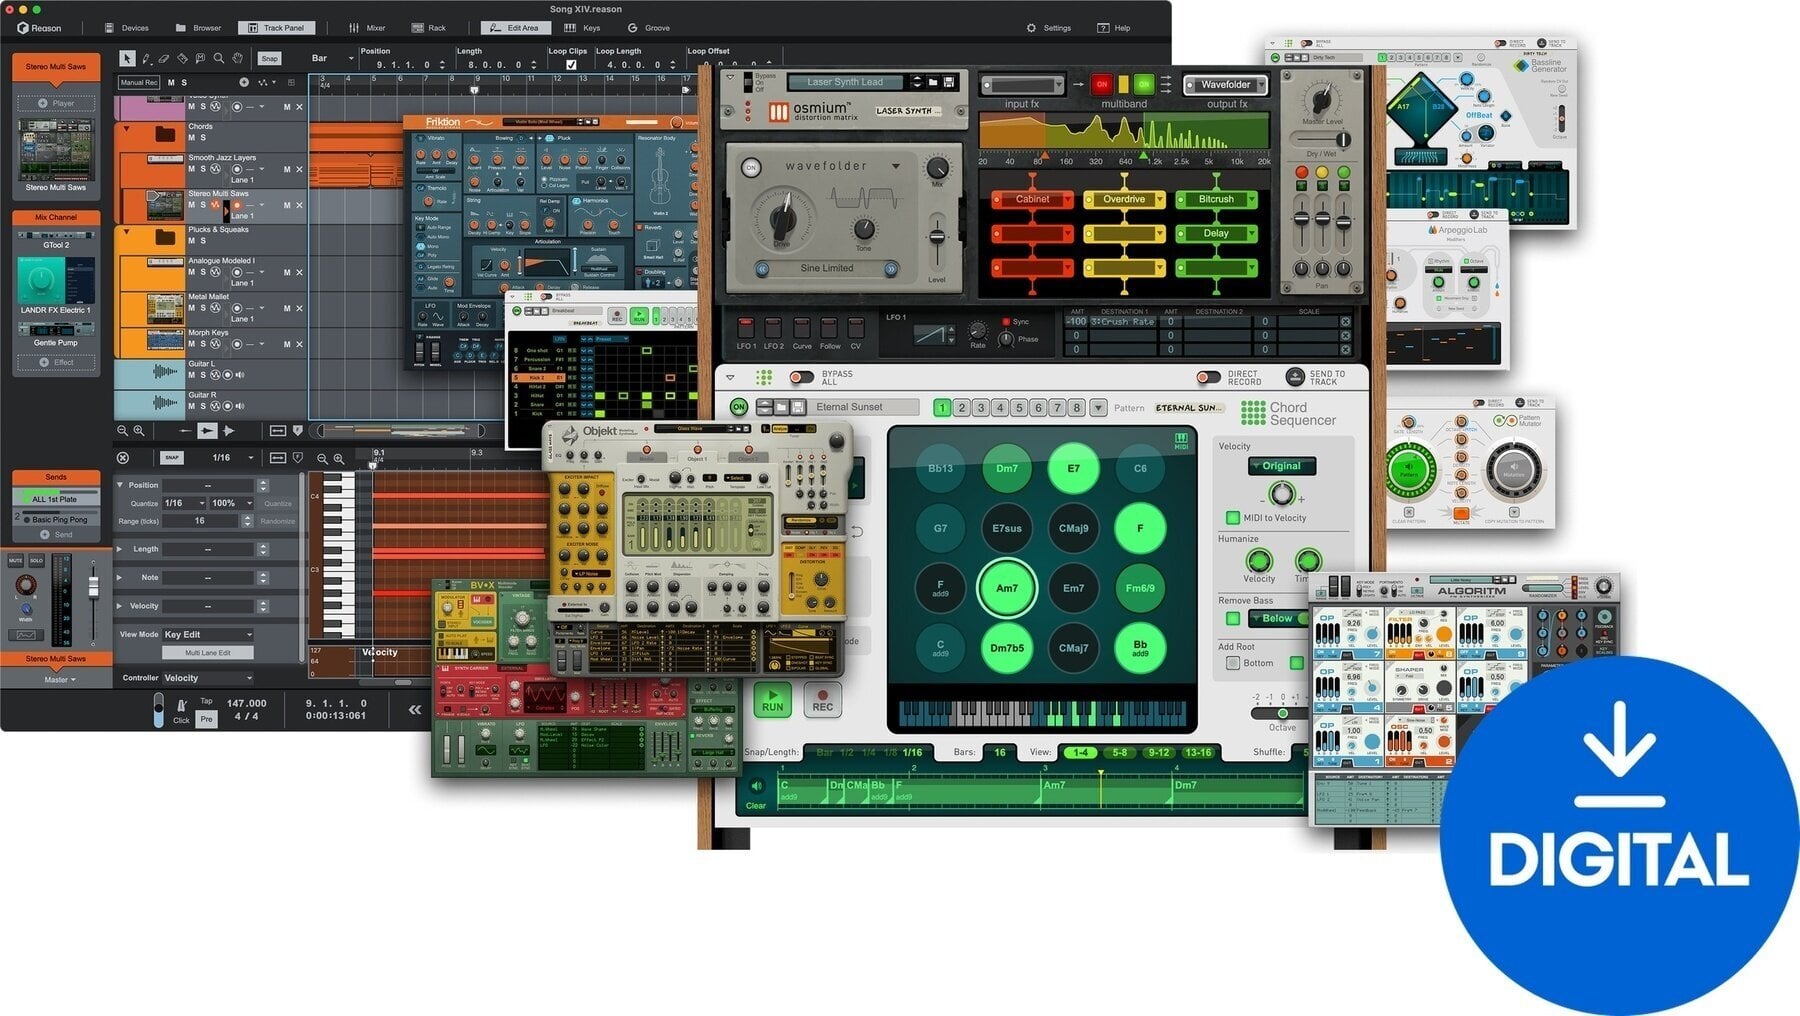Click Send to Track icon in Chord Sequencer
The width and height of the screenshot is (1800, 1016).
point(1295,377)
